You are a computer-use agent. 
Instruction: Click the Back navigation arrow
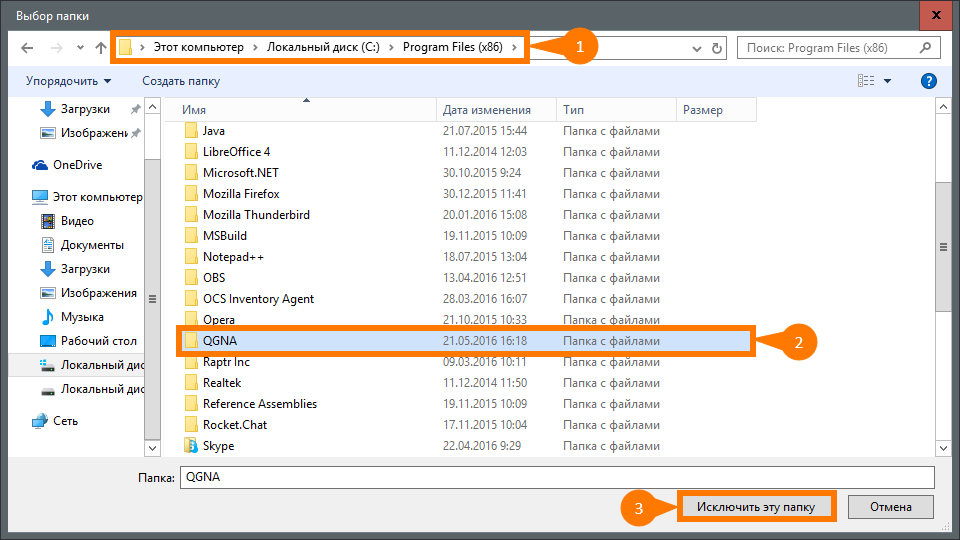click(x=27, y=48)
